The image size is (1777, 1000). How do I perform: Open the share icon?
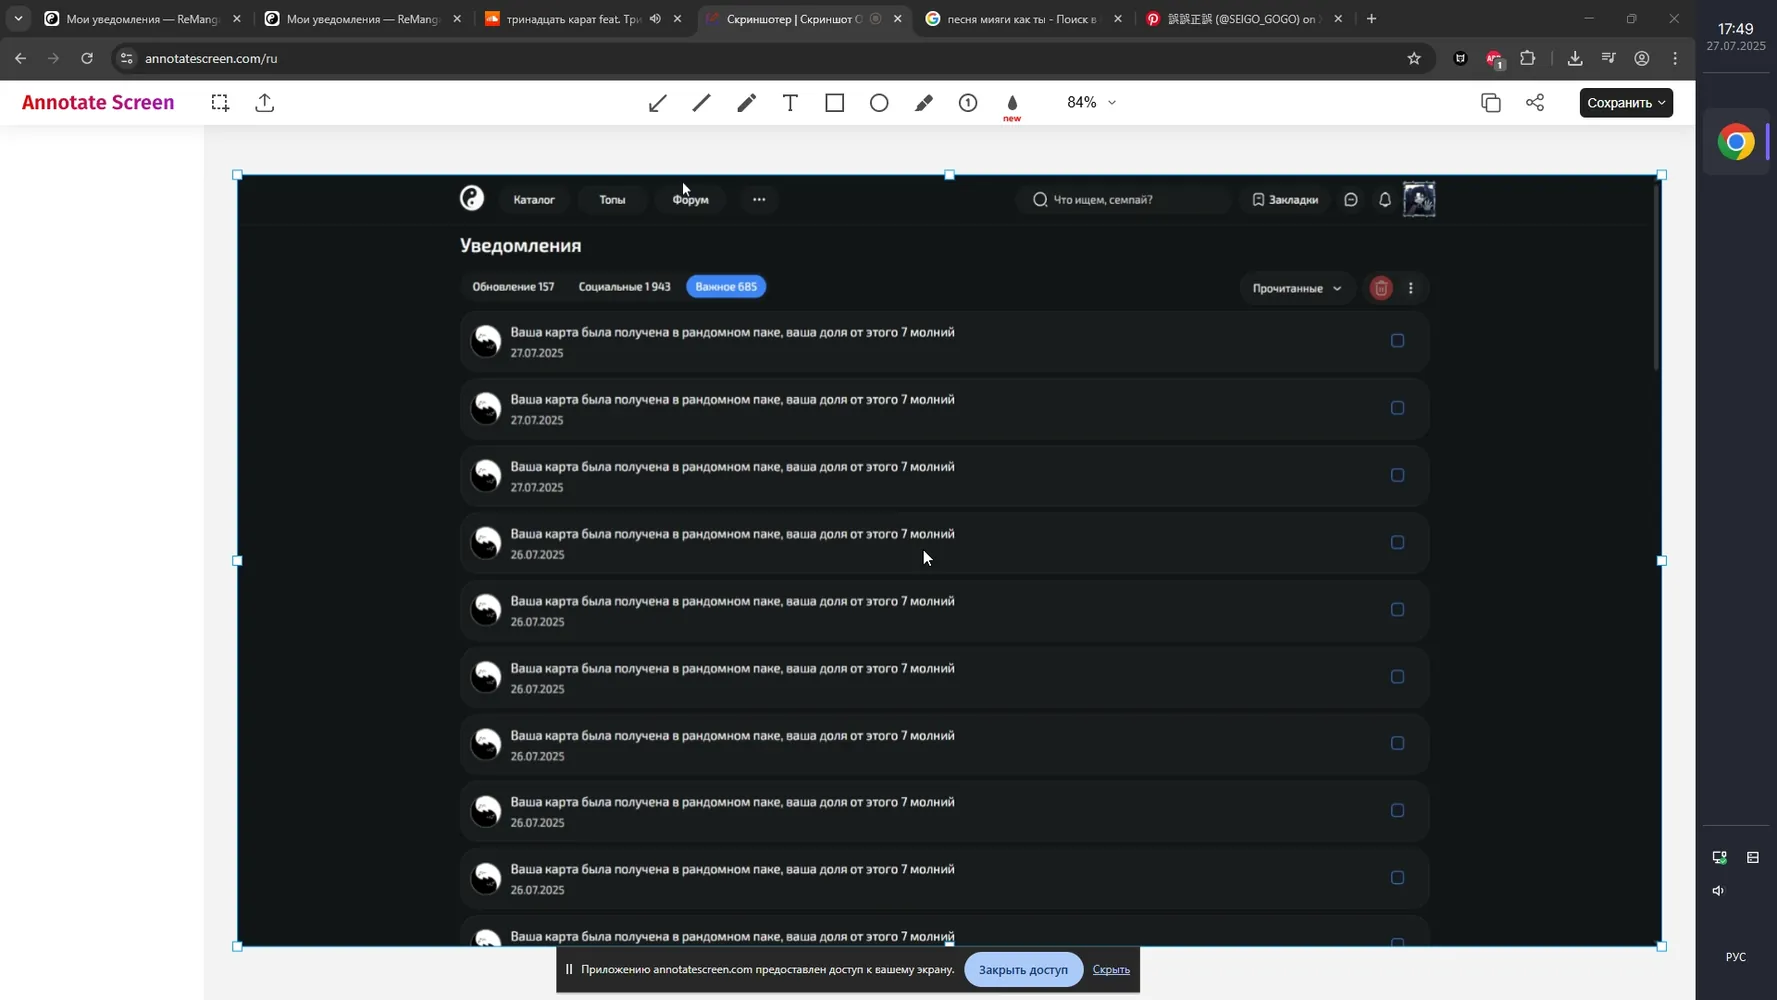pyautogui.click(x=1535, y=103)
